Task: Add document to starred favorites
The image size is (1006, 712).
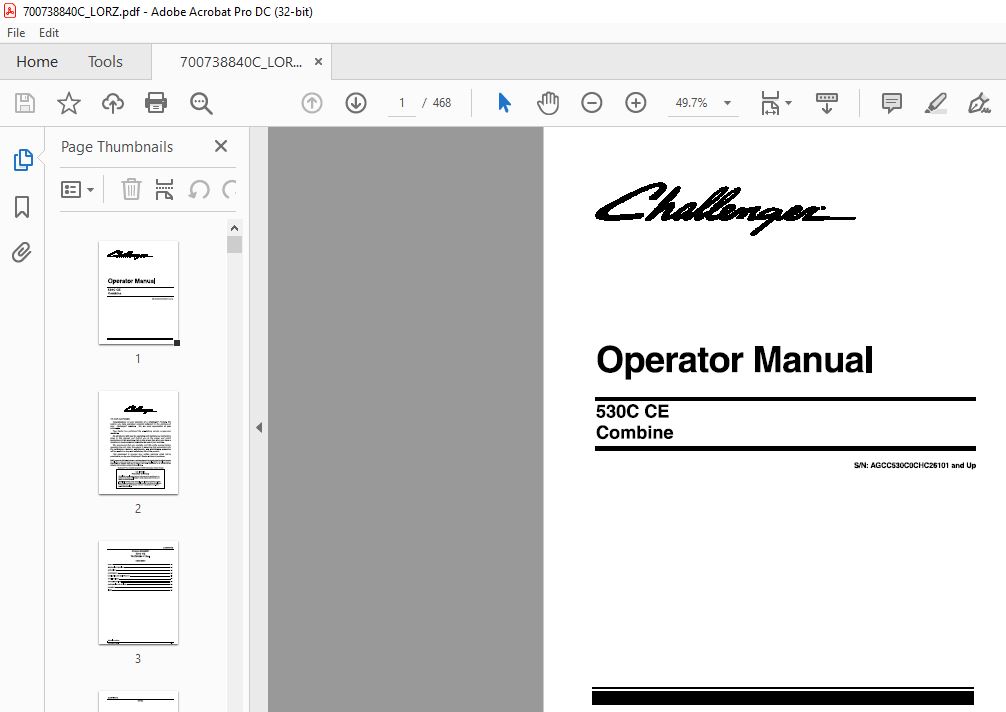Action: click(x=69, y=103)
